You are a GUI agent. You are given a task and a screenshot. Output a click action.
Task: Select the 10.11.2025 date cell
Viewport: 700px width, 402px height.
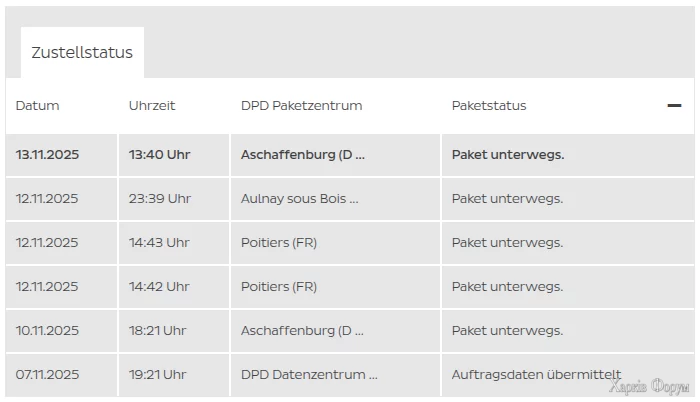(x=47, y=331)
